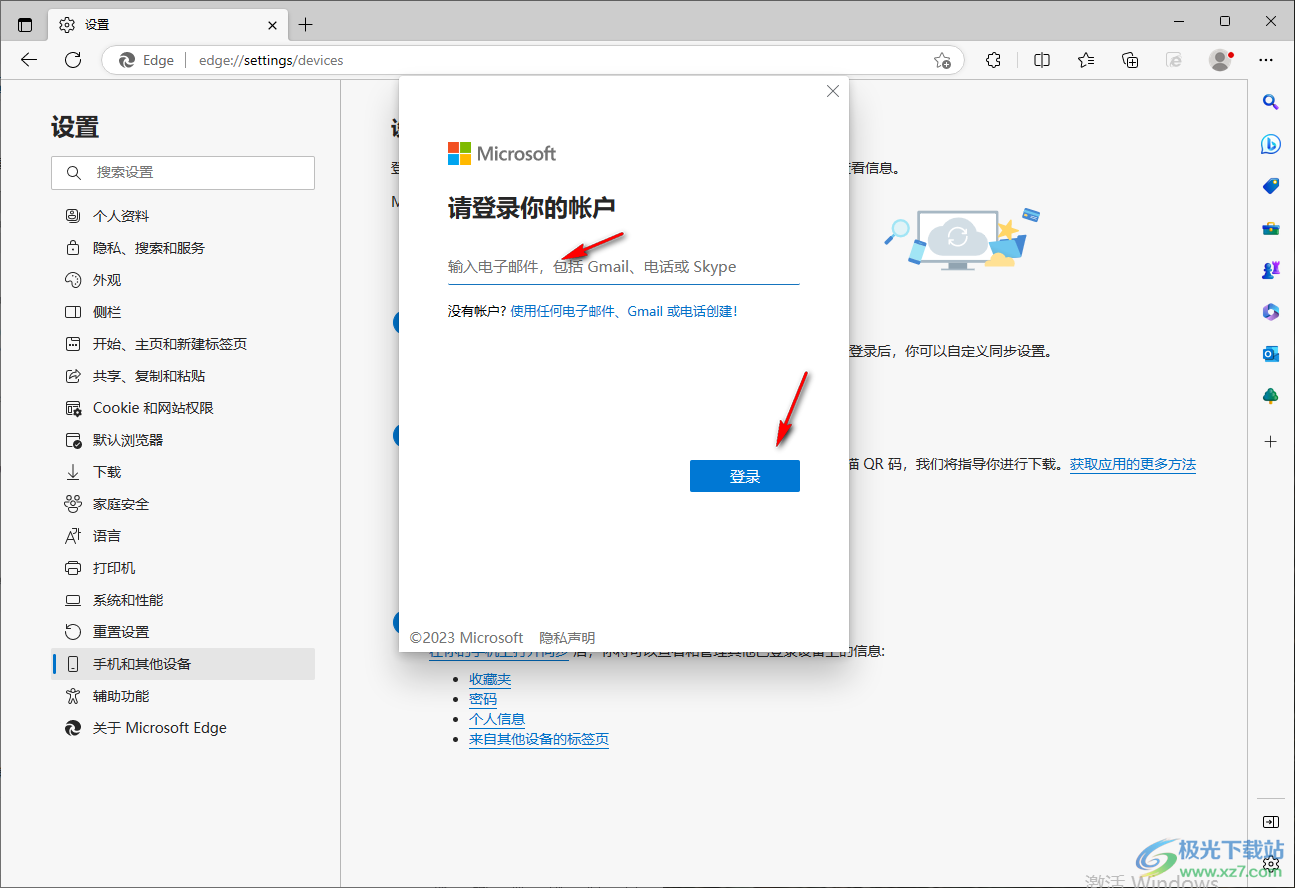Open Bing Chat sidebar icon

(1270, 144)
